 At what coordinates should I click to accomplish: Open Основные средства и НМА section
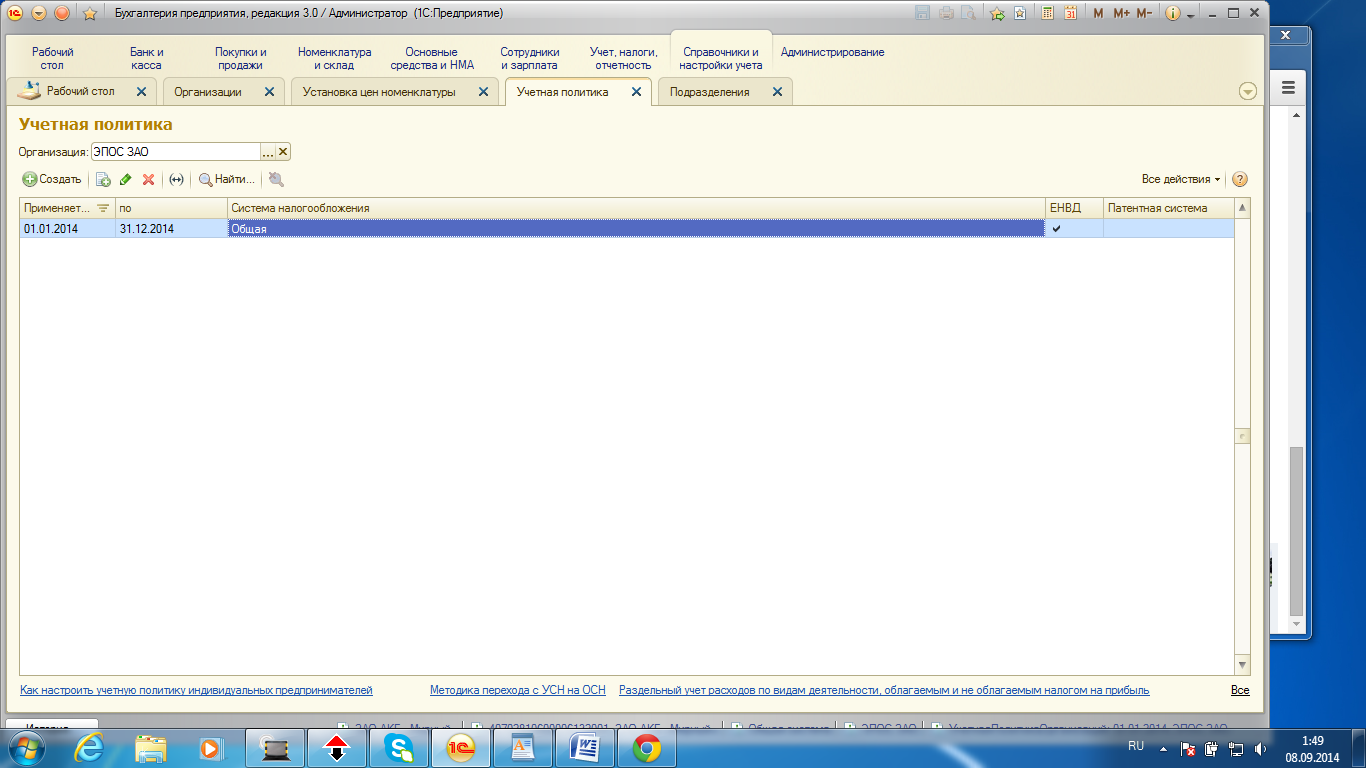[432, 58]
